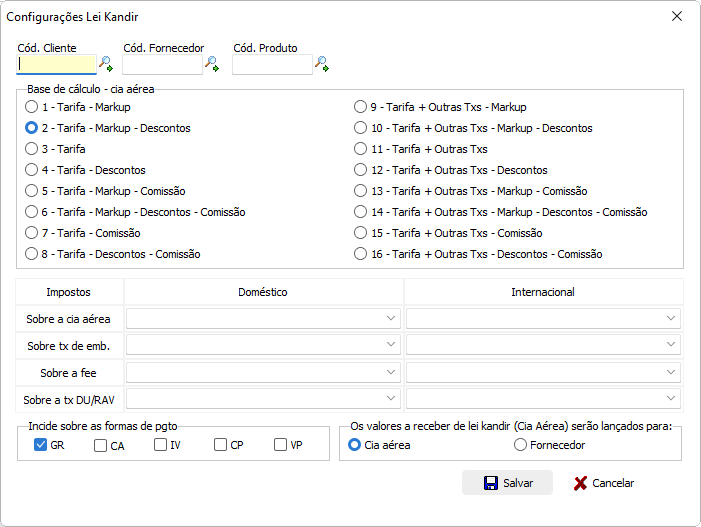
Task: Open Internacional dropdown for Sobre a tx DU/RAV
Action: 543,398
